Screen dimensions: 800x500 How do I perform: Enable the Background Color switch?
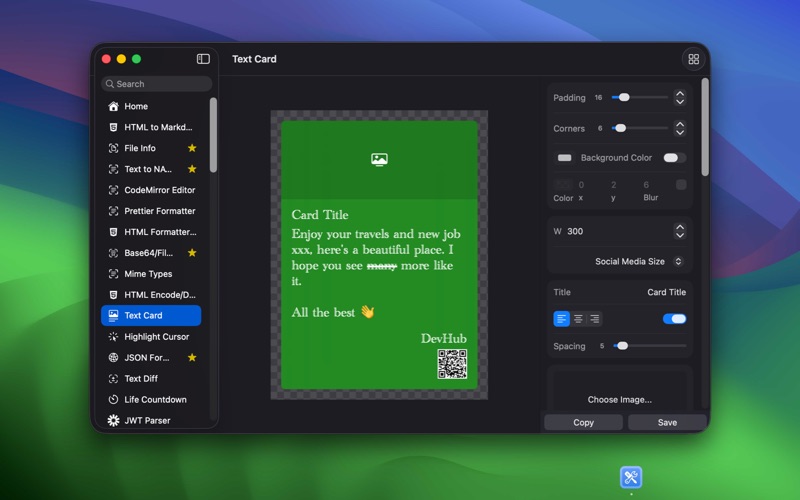click(675, 158)
